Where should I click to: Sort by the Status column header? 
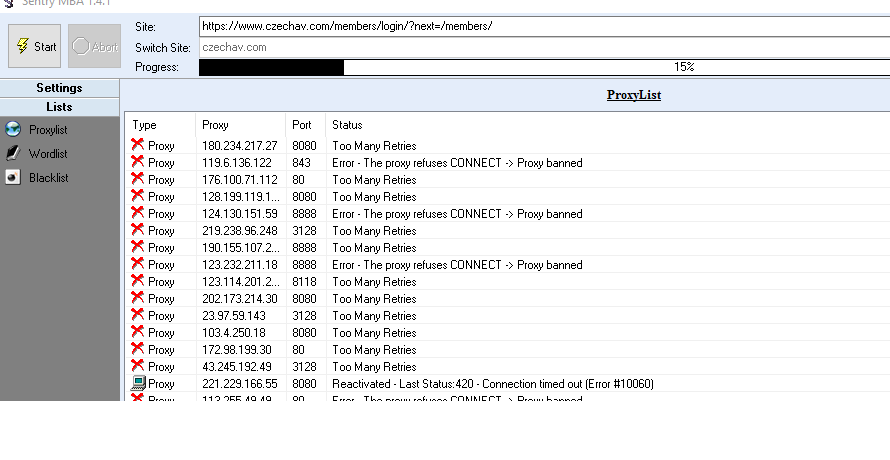(347, 125)
